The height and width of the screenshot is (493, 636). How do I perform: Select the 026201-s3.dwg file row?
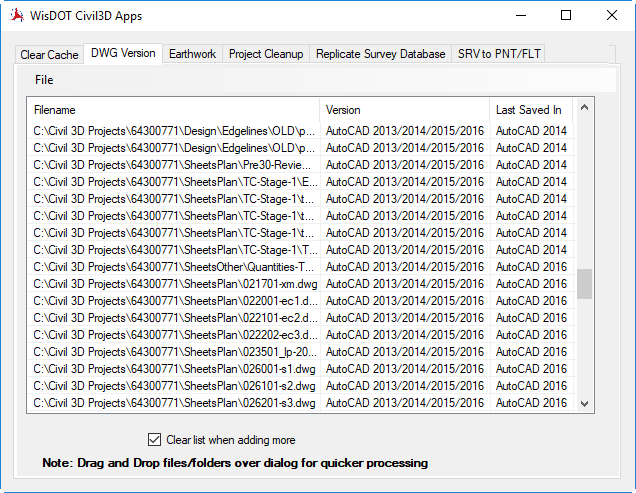174,403
